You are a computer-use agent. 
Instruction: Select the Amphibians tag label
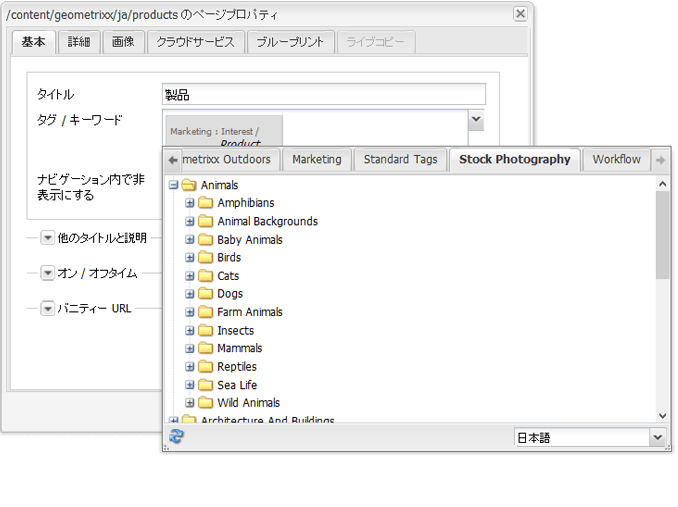[246, 203]
